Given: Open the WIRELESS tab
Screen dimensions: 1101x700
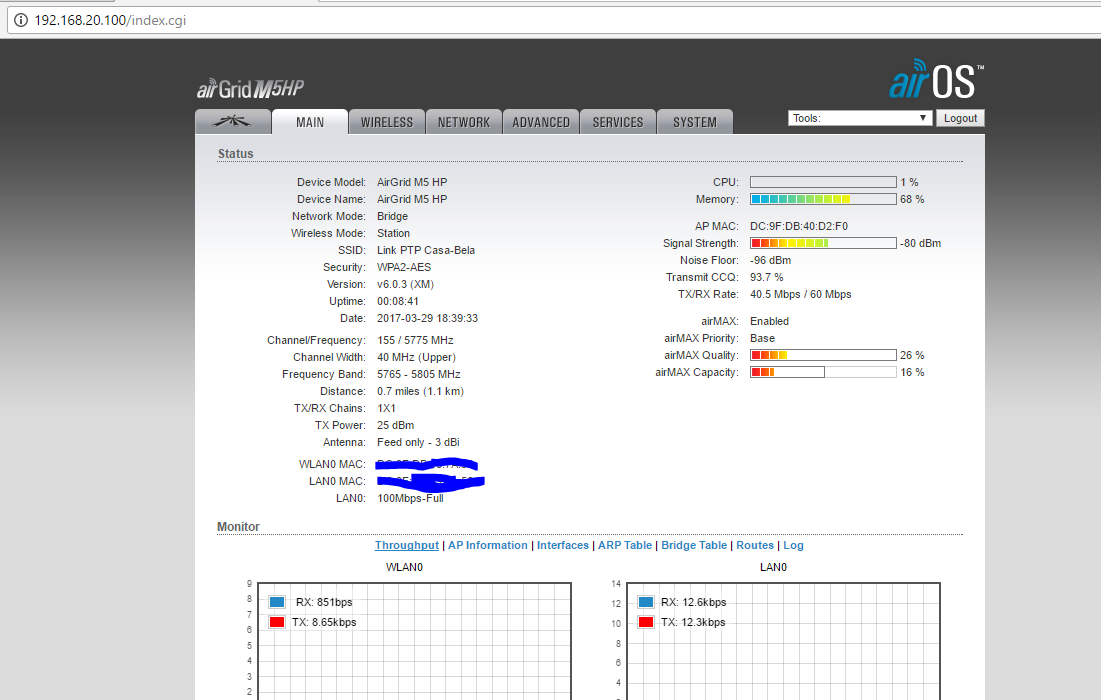Looking at the screenshot, I should tap(387, 122).
